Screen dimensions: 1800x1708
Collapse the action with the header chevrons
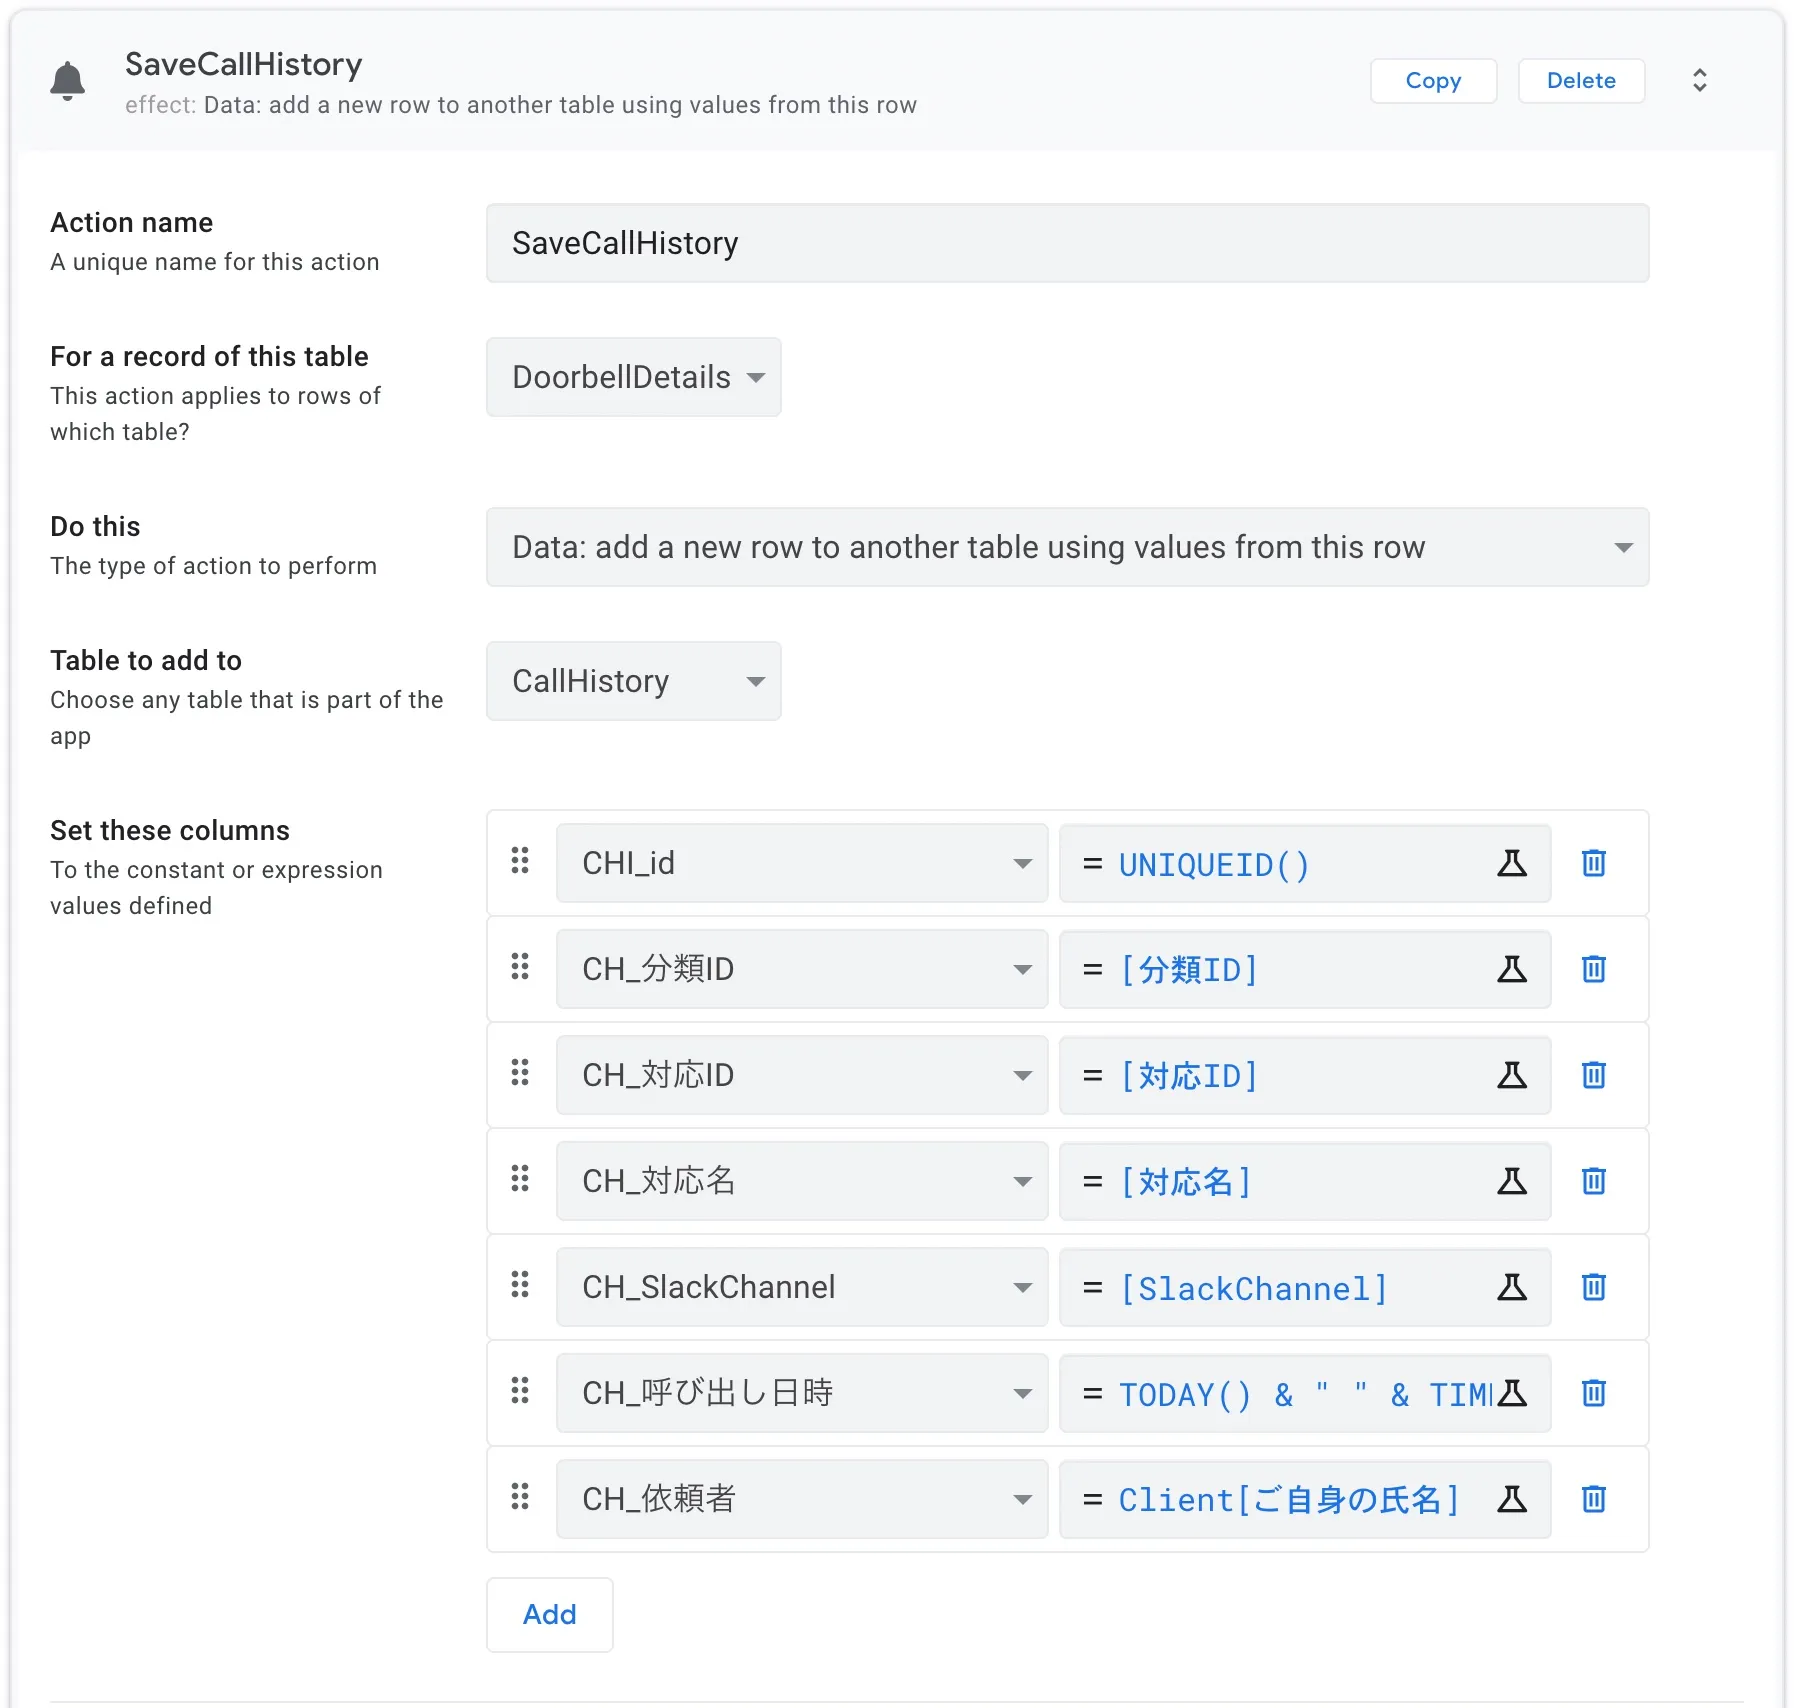(1699, 81)
